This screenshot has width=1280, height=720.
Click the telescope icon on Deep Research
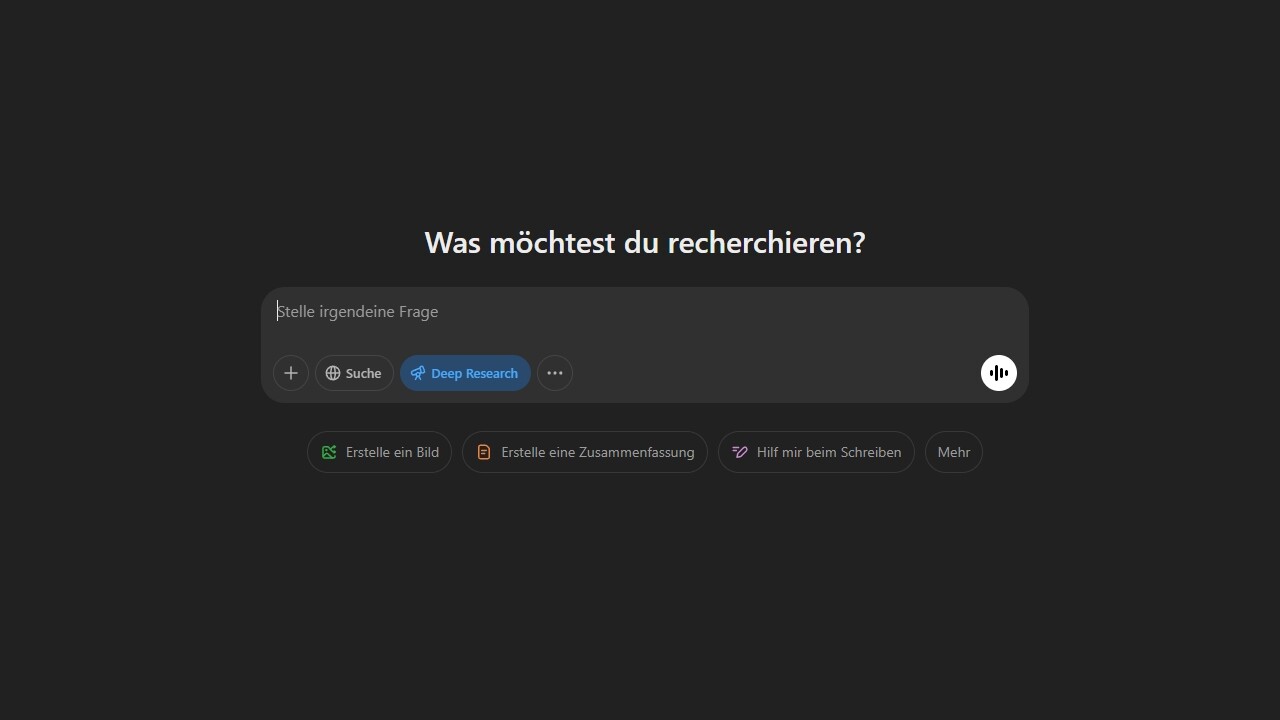point(417,373)
